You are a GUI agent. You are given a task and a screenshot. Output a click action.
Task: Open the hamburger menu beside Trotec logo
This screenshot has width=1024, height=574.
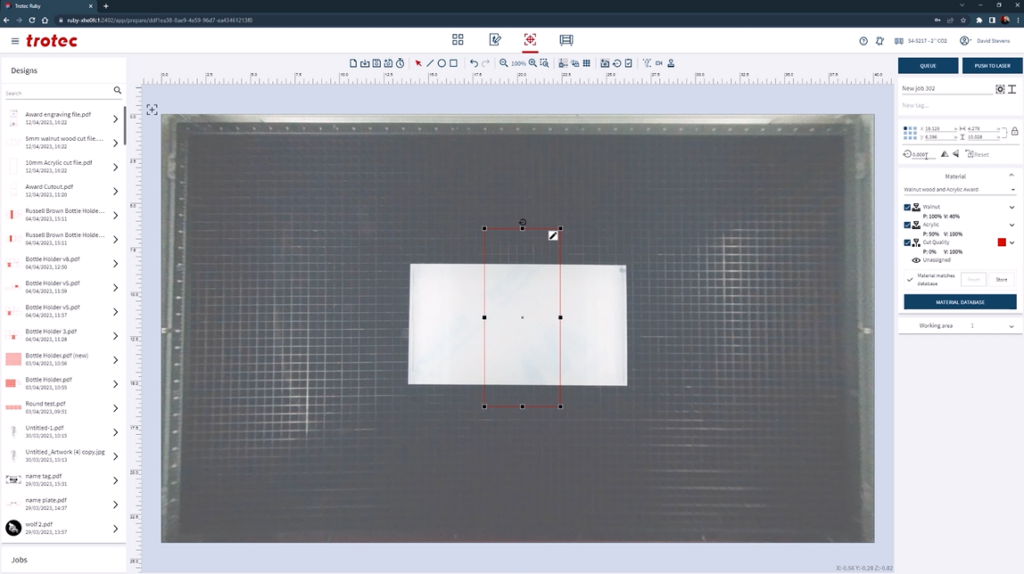tap(15, 41)
